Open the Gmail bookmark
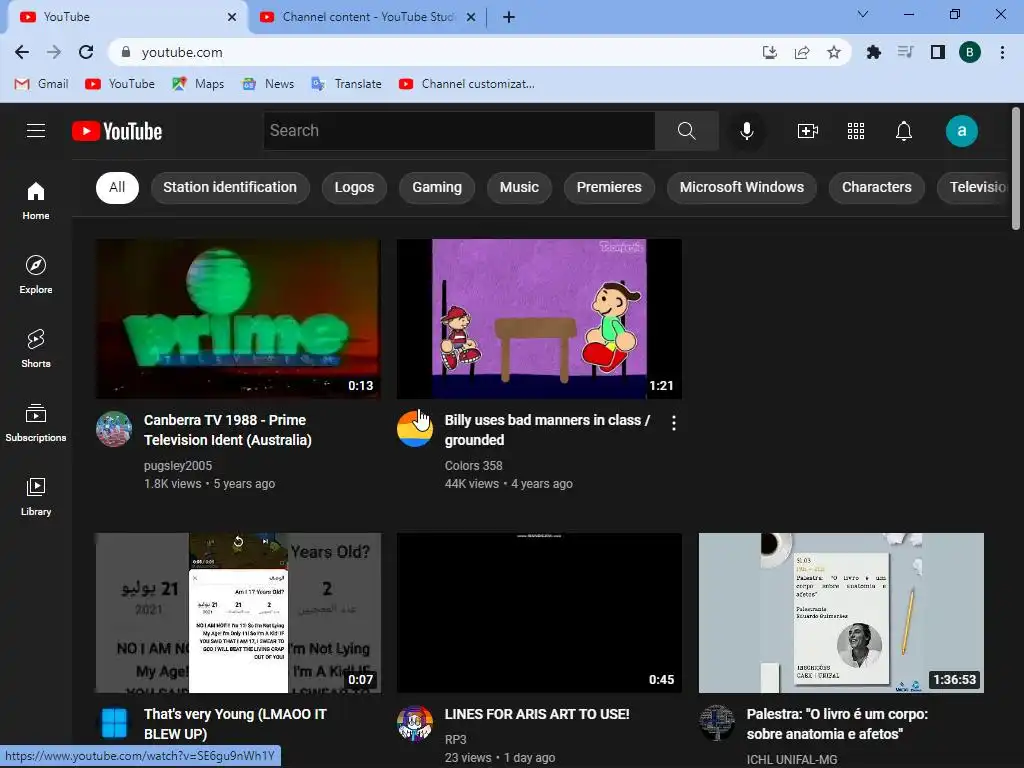 42,84
